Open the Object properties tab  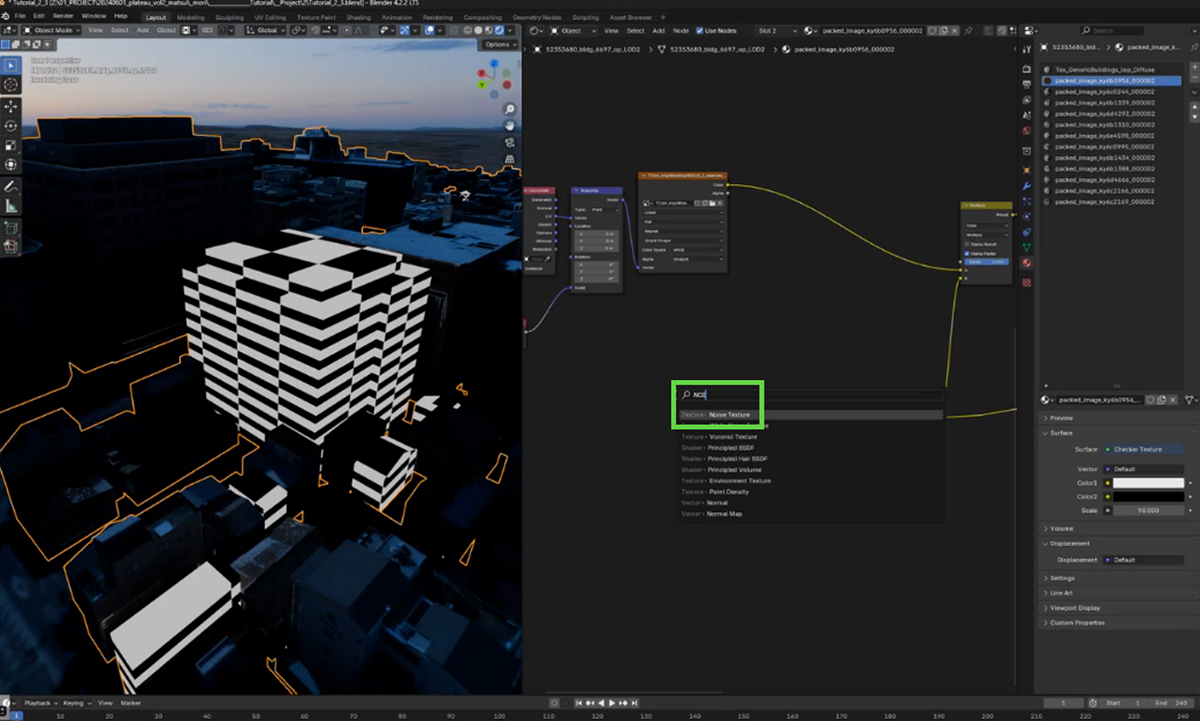(x=1026, y=170)
